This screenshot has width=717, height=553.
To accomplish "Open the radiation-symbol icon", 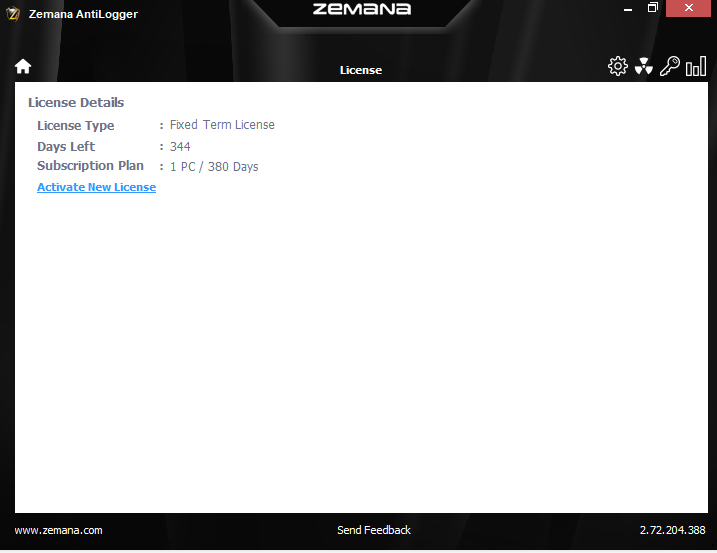I will tap(644, 66).
